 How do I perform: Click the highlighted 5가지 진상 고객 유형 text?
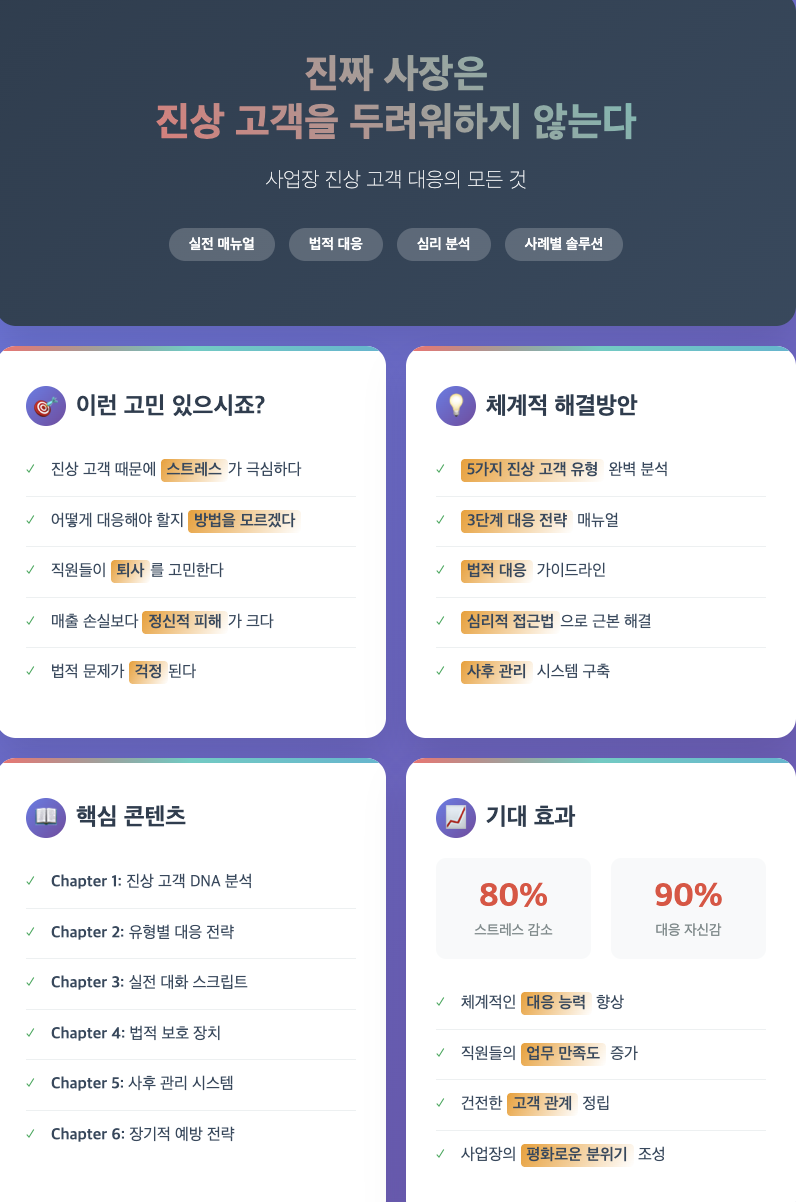pos(532,469)
